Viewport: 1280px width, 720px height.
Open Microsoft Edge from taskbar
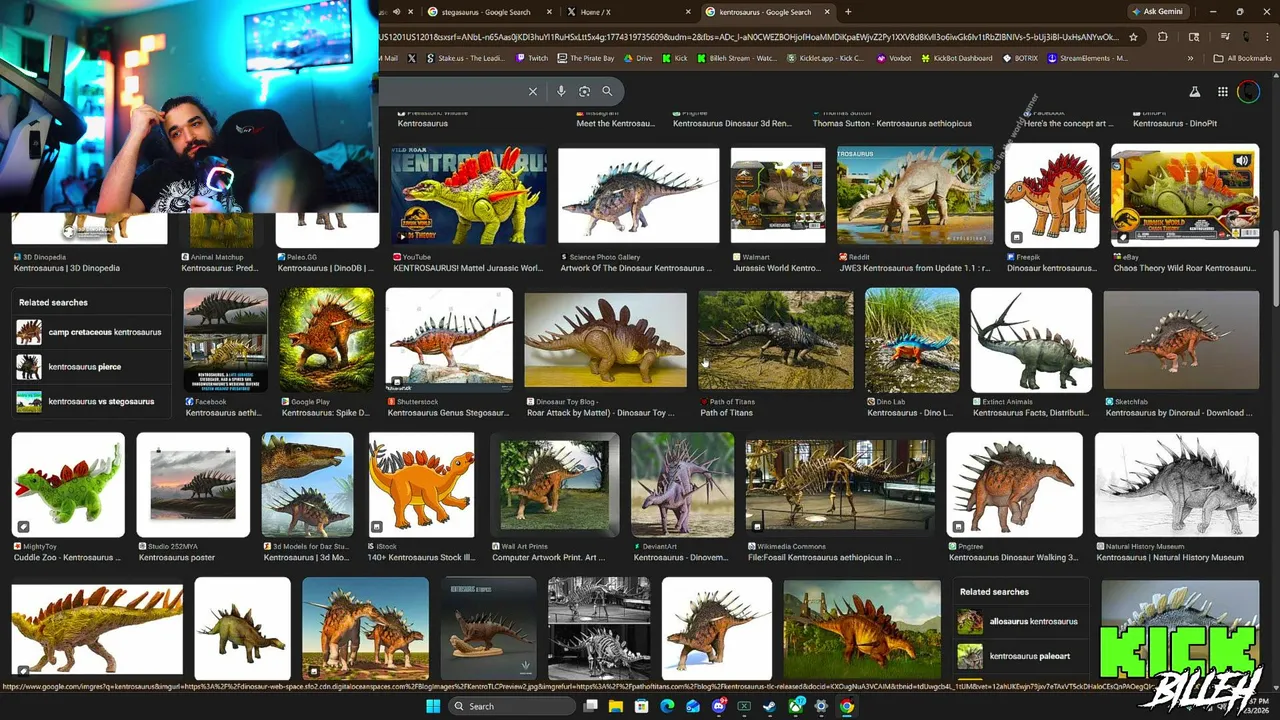pyautogui.click(x=667, y=706)
